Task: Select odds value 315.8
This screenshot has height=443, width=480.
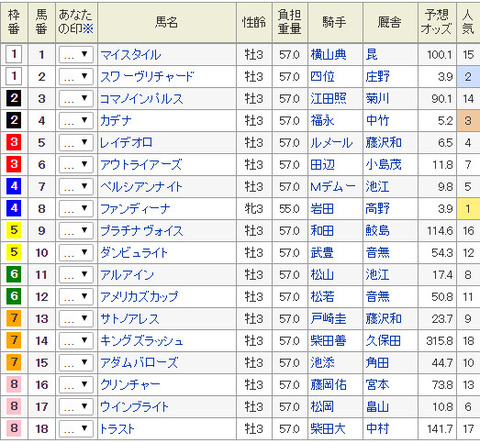Action: (x=439, y=341)
